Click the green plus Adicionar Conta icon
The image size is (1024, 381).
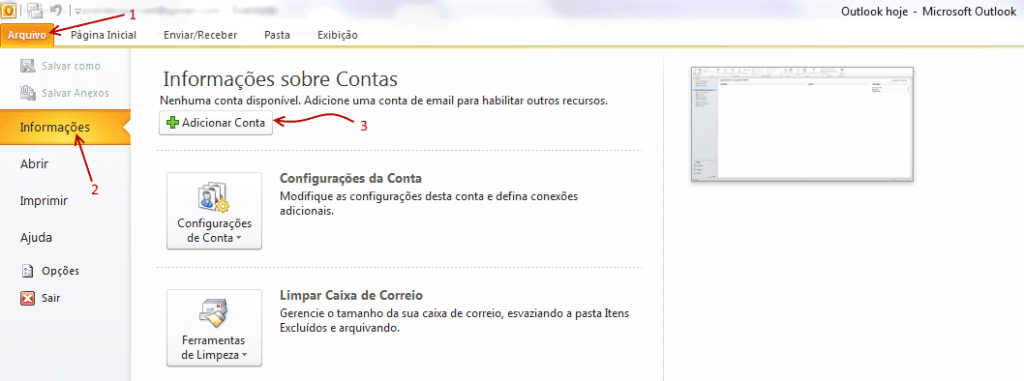[172, 123]
